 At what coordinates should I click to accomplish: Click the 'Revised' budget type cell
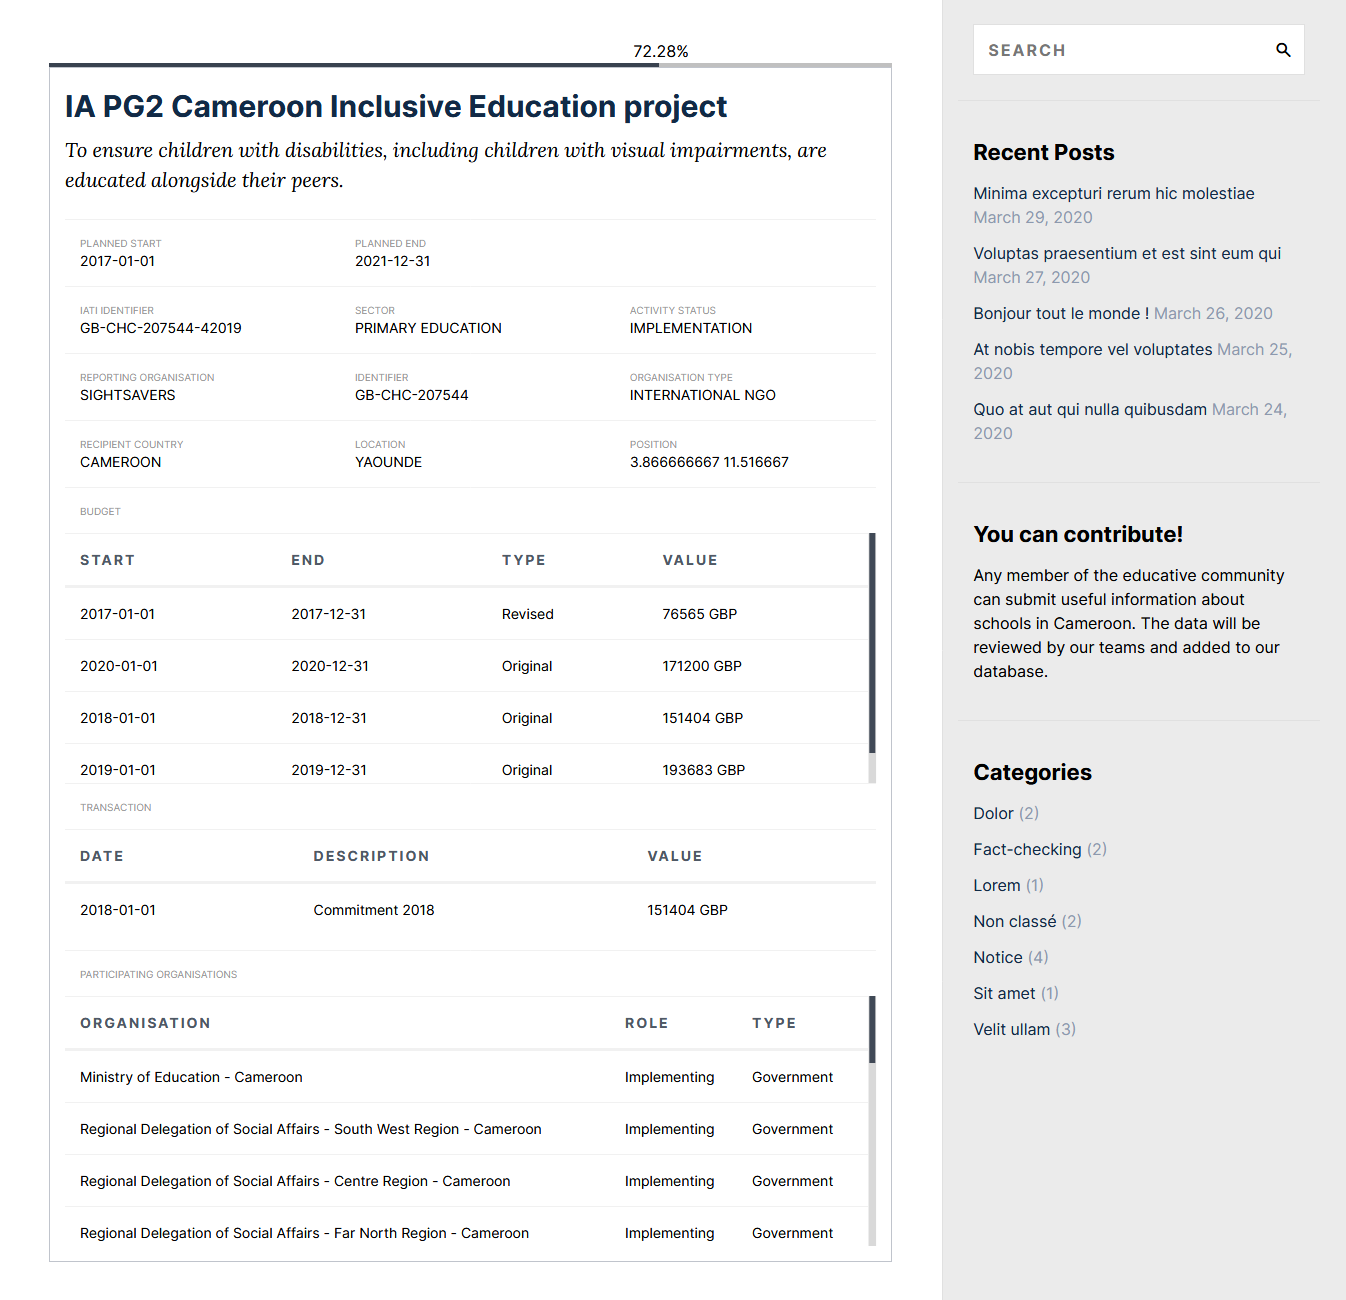click(x=528, y=614)
